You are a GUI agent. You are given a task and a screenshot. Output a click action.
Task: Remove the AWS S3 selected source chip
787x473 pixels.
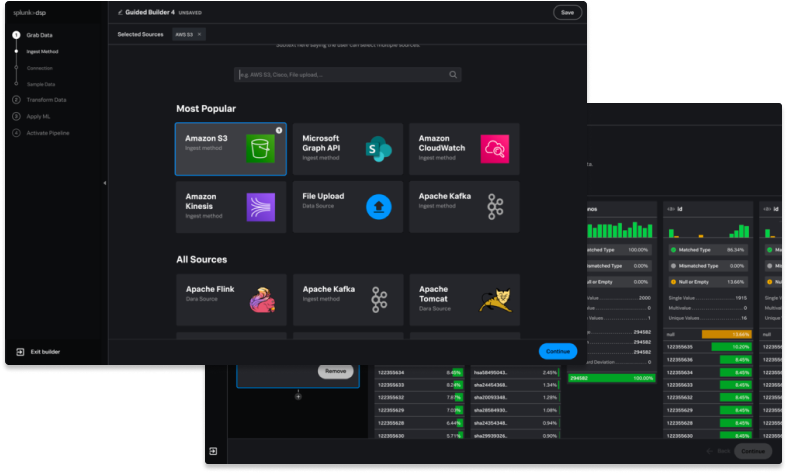tap(200, 34)
